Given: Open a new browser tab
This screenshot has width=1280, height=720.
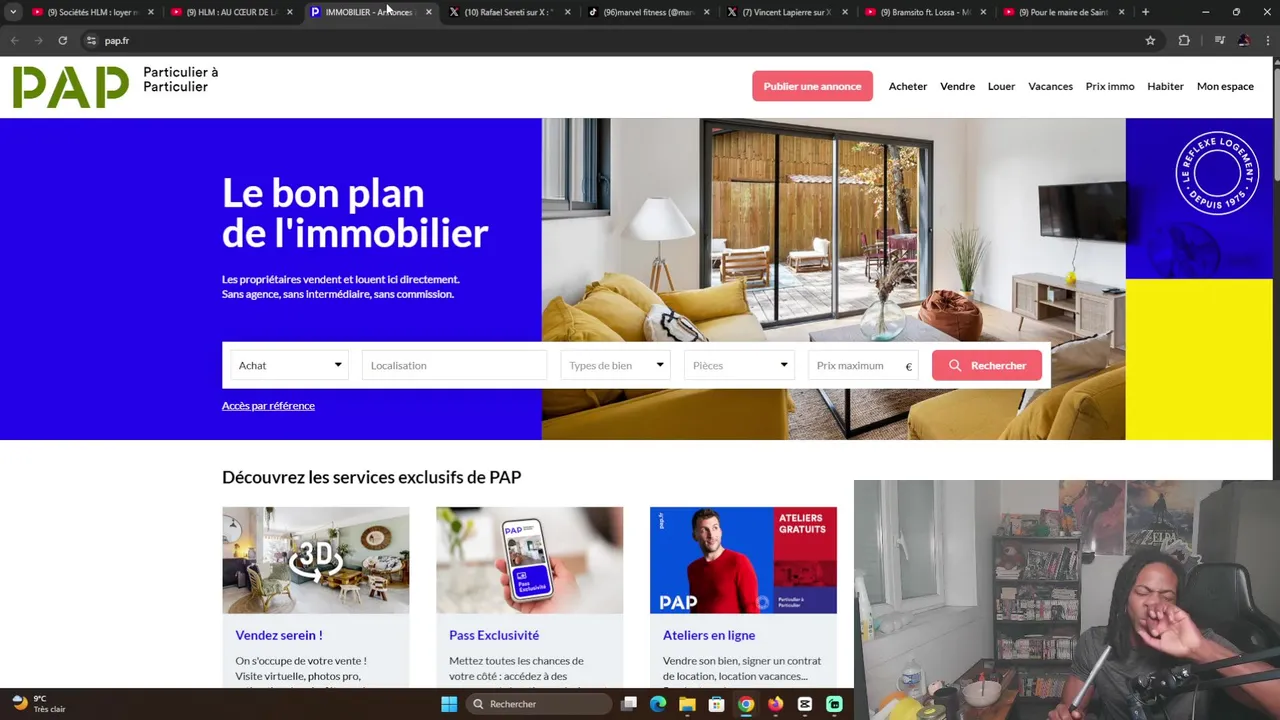Looking at the screenshot, I should coord(1145,12).
